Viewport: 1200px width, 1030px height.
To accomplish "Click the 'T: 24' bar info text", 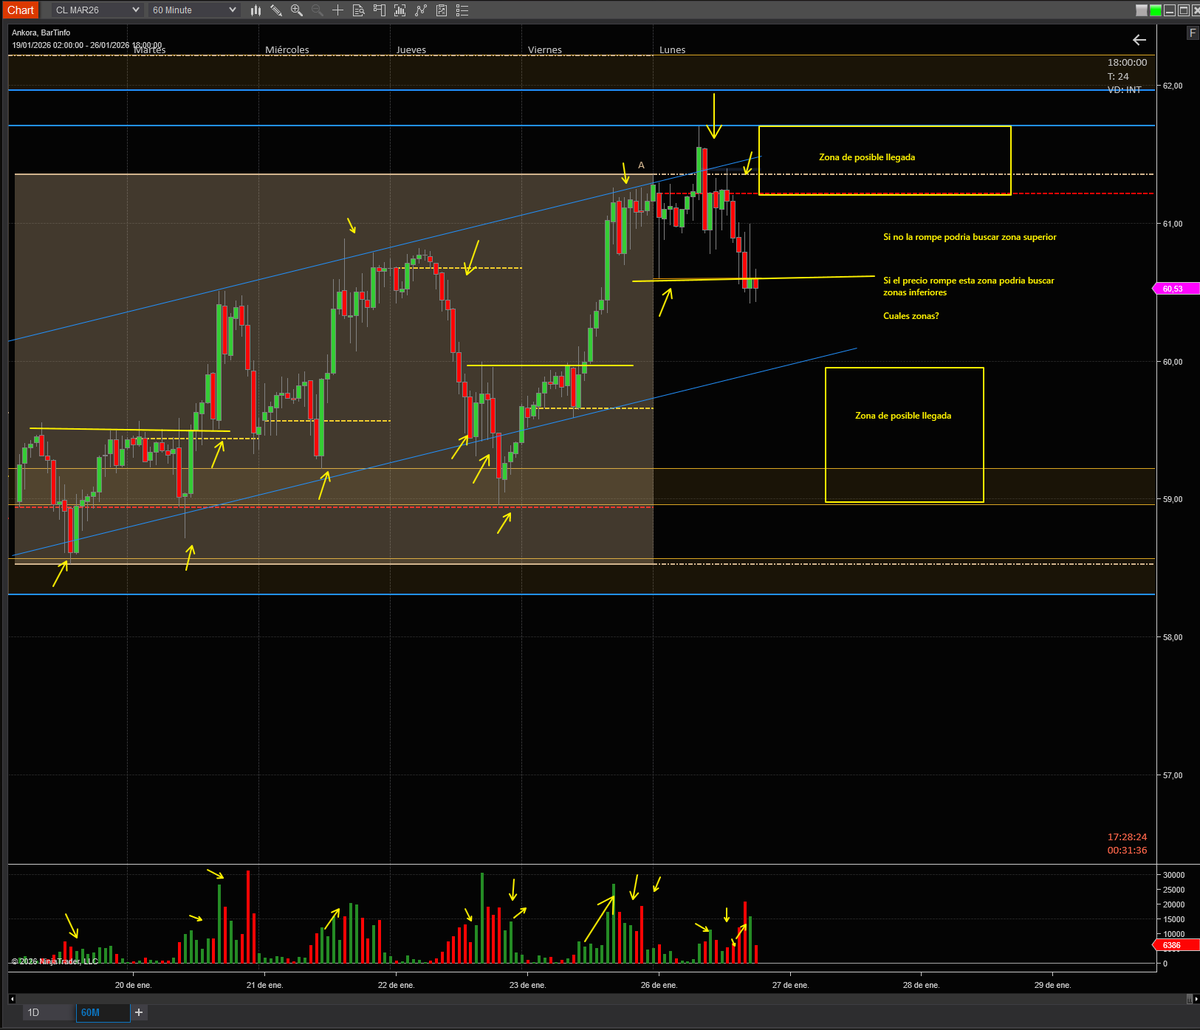I will coord(1118,76).
